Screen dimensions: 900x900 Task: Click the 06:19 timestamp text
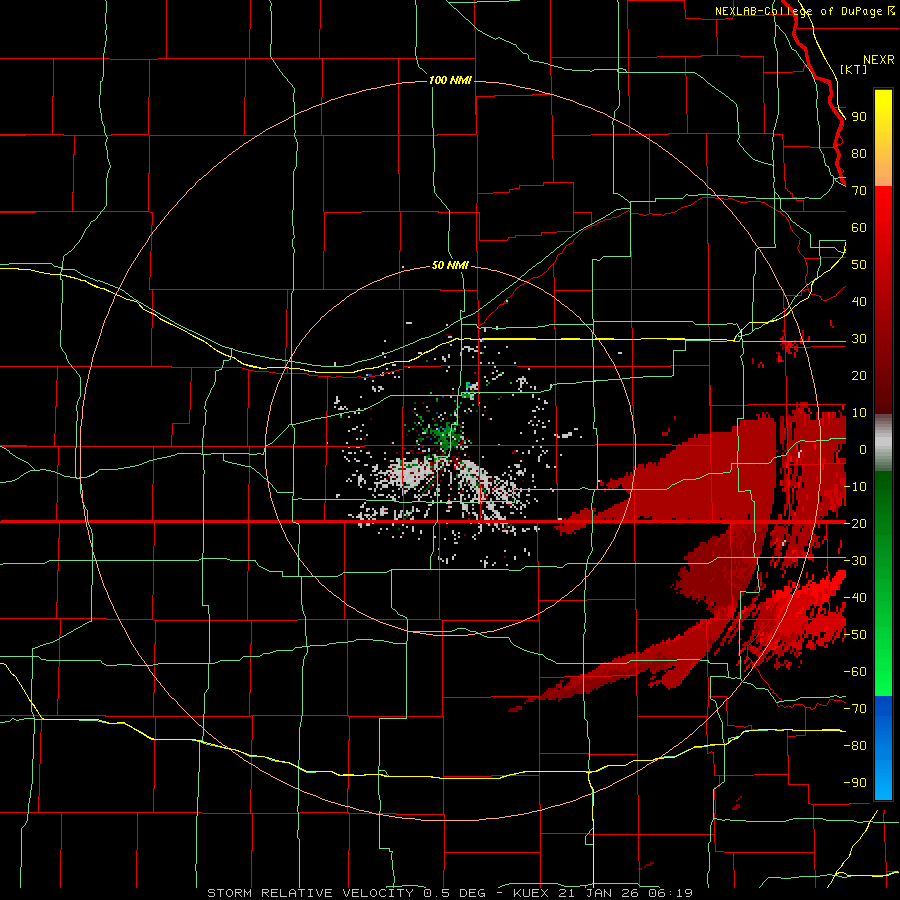click(x=670, y=893)
